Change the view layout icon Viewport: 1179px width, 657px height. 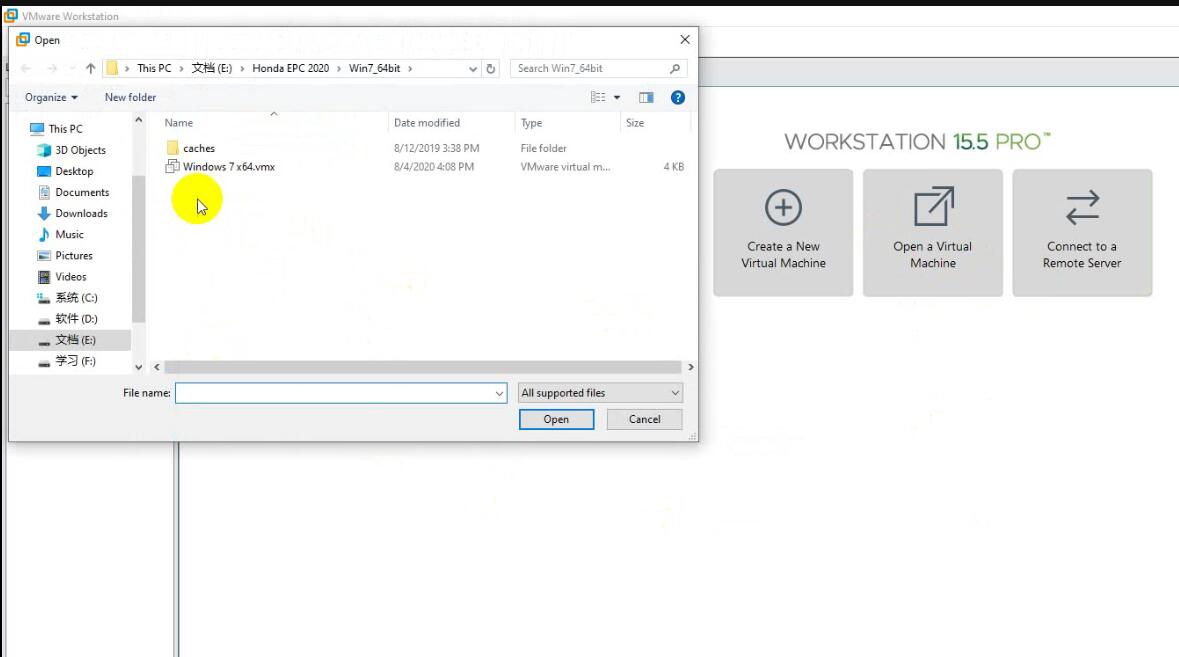coord(598,98)
